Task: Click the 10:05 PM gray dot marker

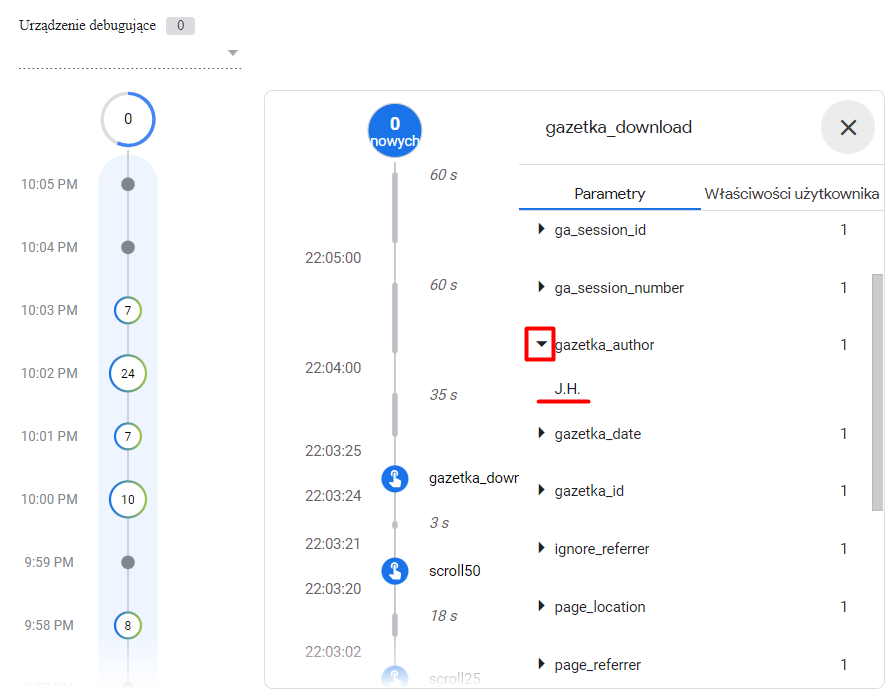Action: [128, 184]
